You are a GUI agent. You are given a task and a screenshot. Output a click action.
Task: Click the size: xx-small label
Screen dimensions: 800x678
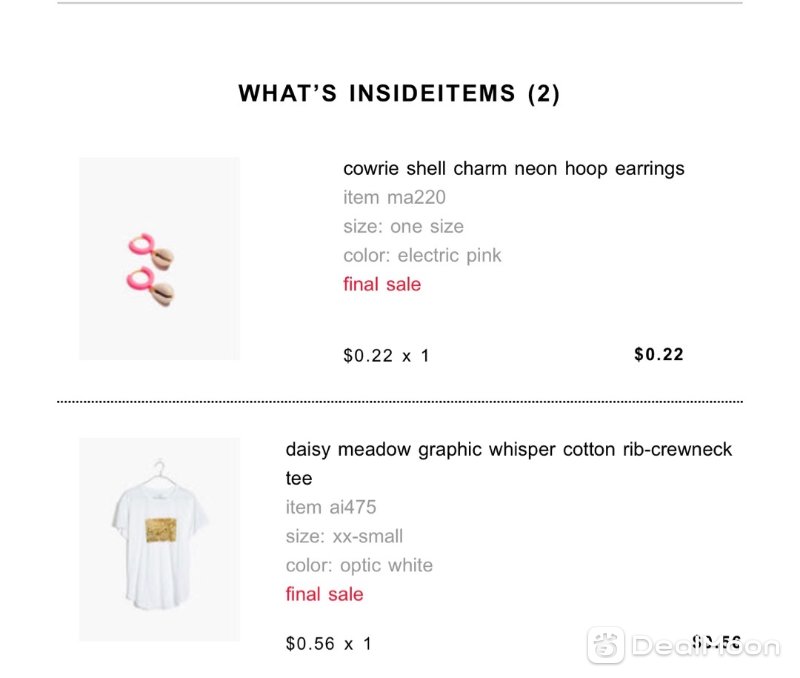click(x=344, y=536)
